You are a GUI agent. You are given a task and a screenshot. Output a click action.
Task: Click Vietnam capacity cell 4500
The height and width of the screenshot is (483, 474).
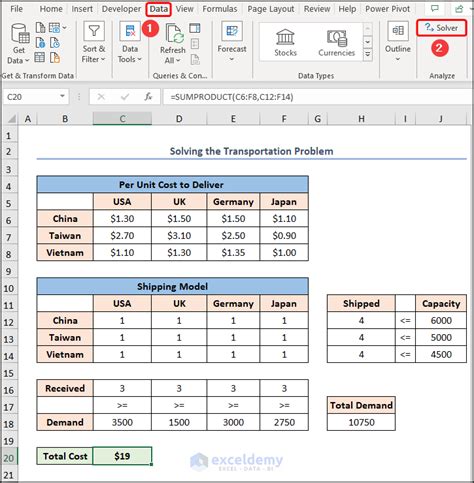(441, 354)
